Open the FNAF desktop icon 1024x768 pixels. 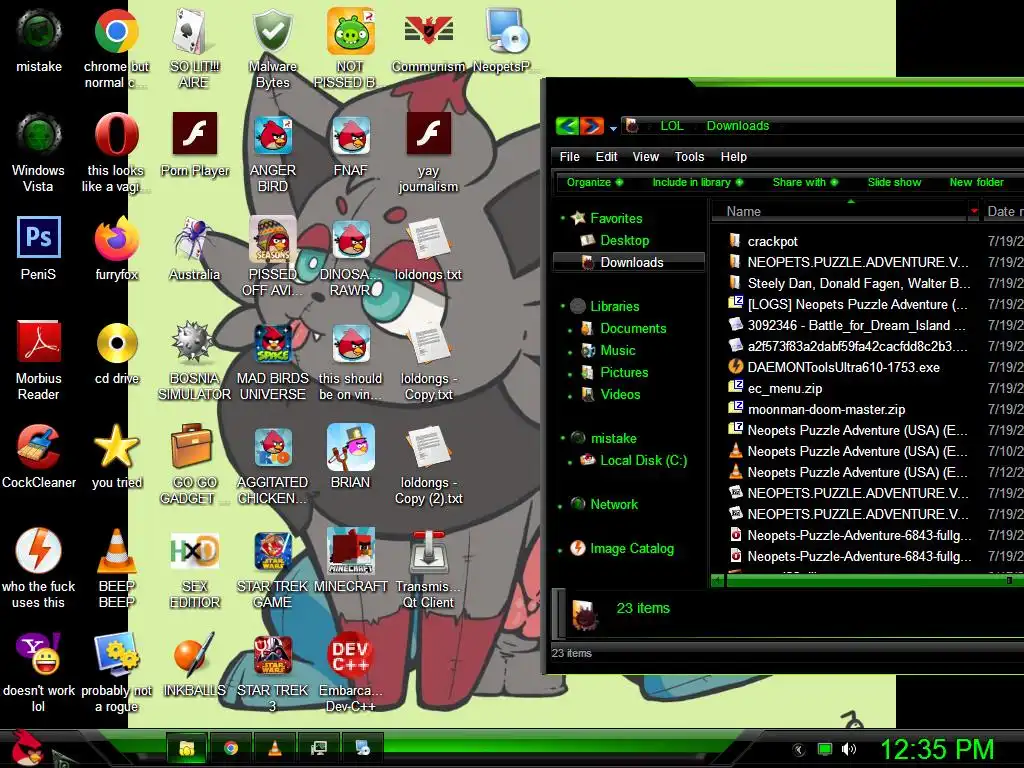(350, 145)
